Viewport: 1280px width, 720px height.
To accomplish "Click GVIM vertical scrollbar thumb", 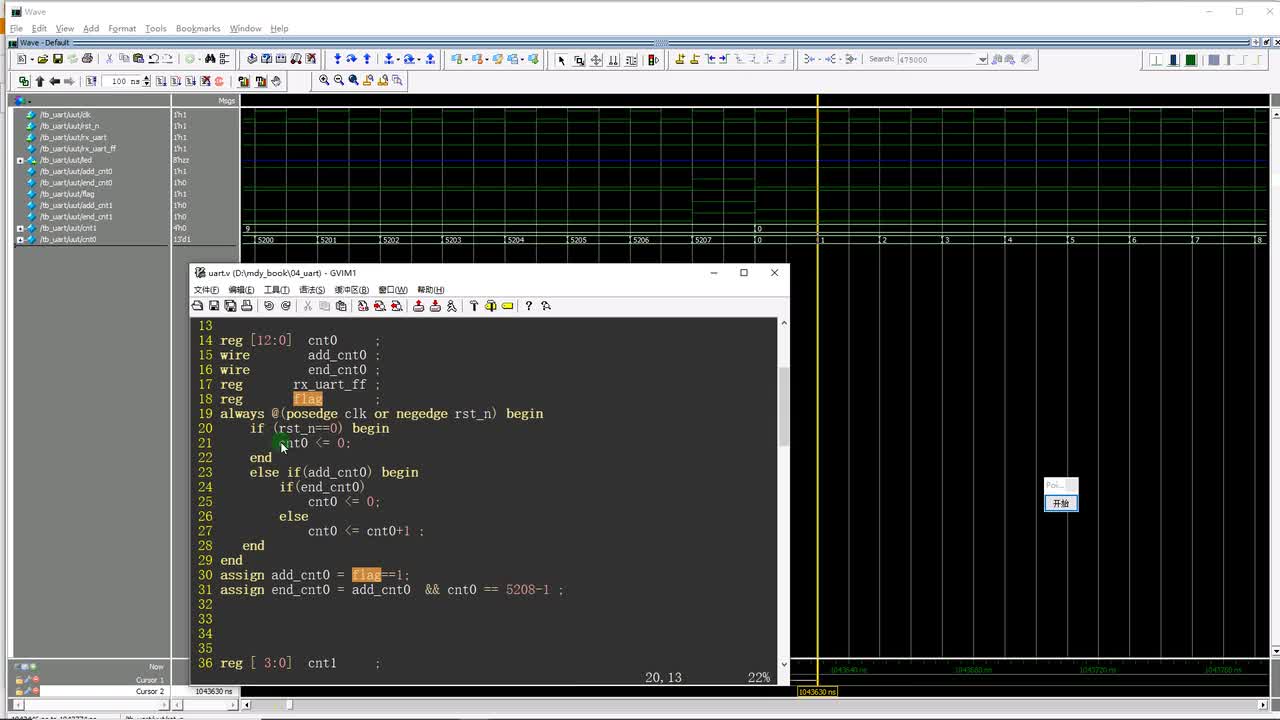I will click(x=783, y=407).
